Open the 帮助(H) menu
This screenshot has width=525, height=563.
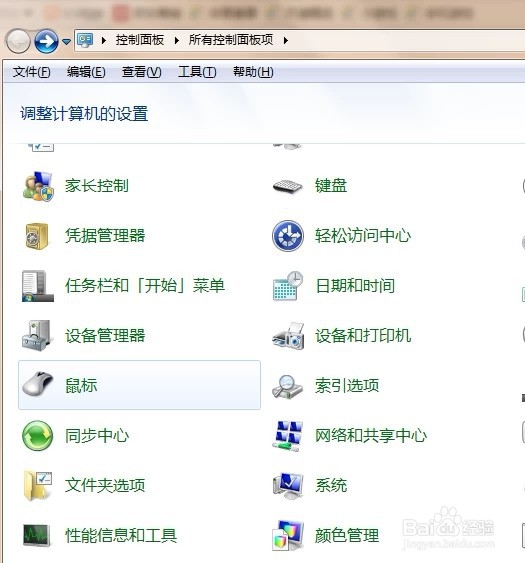pyautogui.click(x=254, y=72)
